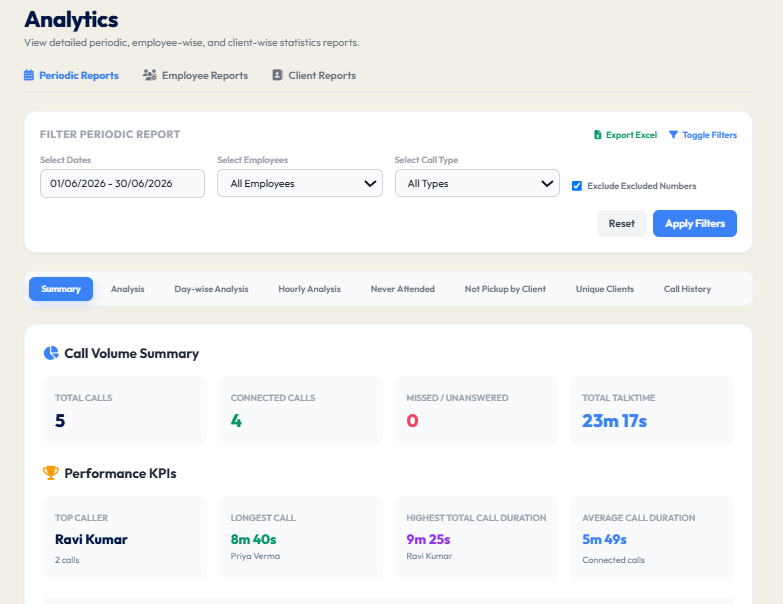
Task: Click the FILTER PERIODIC REPORT heading
Action: coord(110,134)
